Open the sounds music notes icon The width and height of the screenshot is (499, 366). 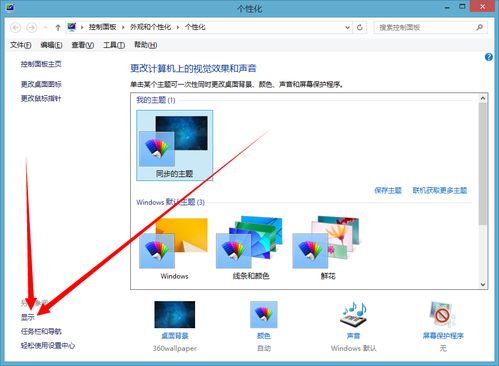354,314
